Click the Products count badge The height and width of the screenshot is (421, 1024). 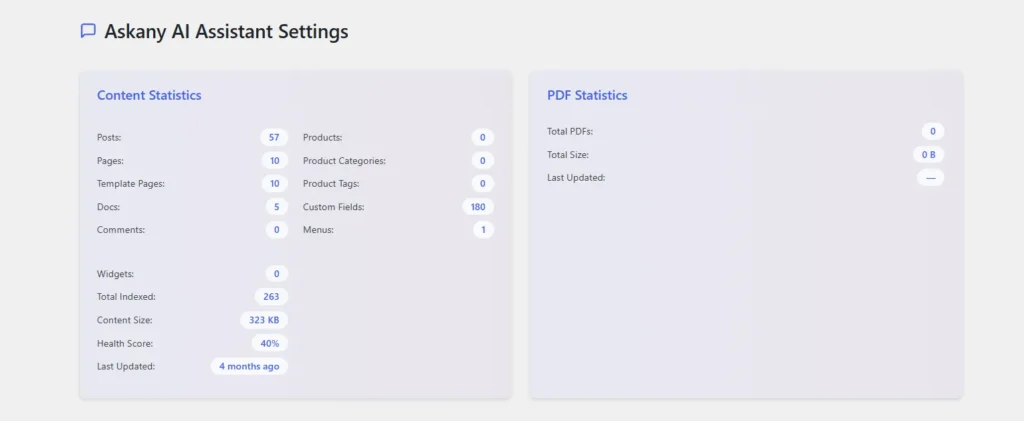click(483, 138)
